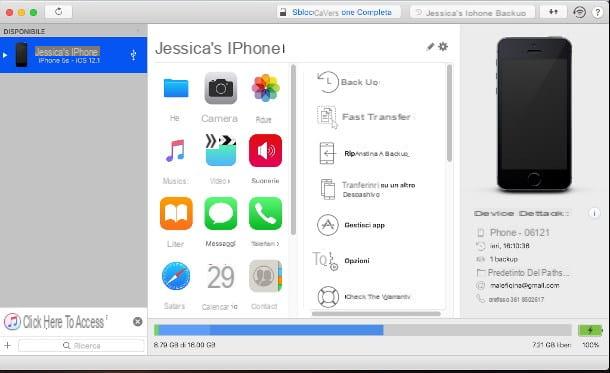
Task: Select Jessica's iPhone in sidebar
Action: pyautogui.click(x=74, y=55)
